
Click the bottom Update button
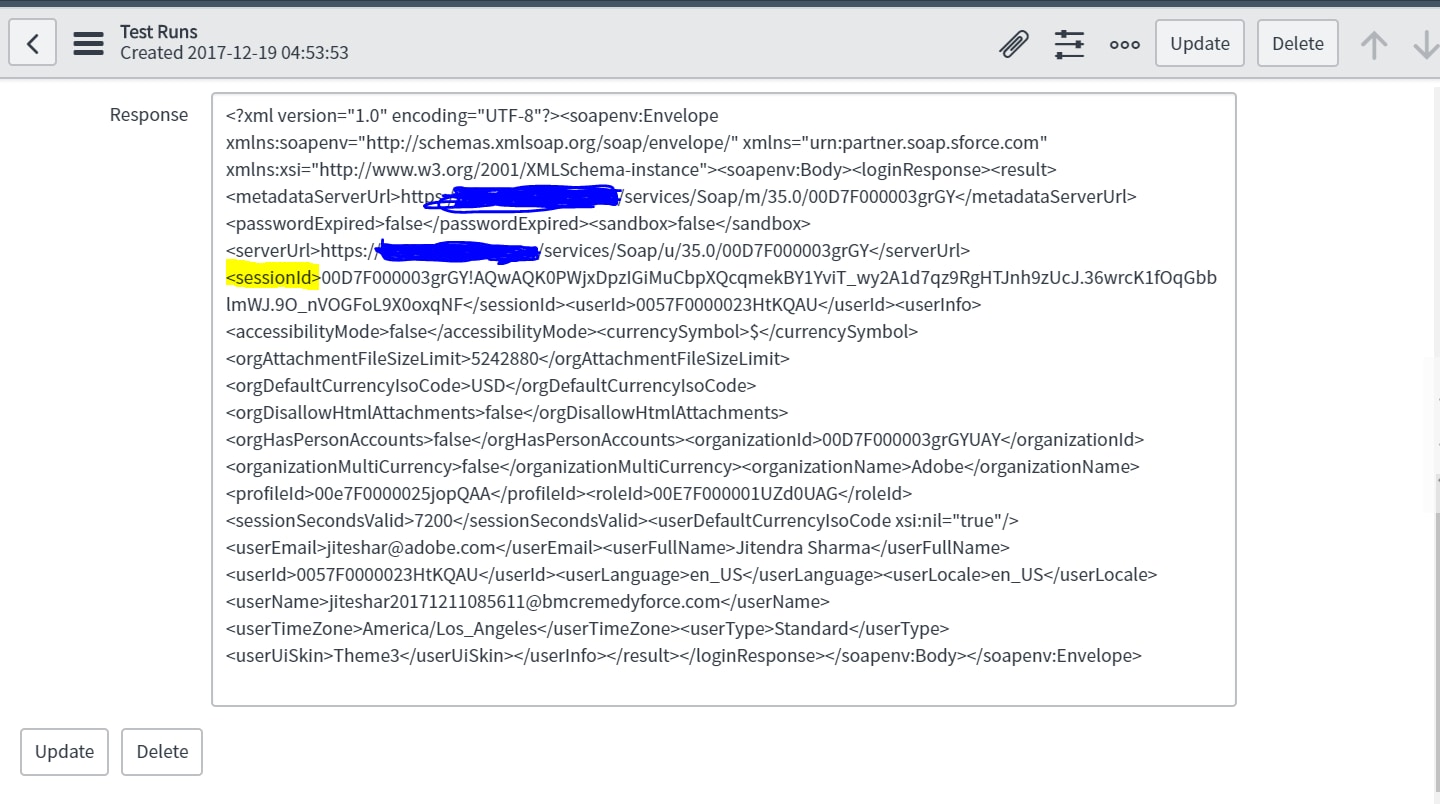[x=65, y=751]
